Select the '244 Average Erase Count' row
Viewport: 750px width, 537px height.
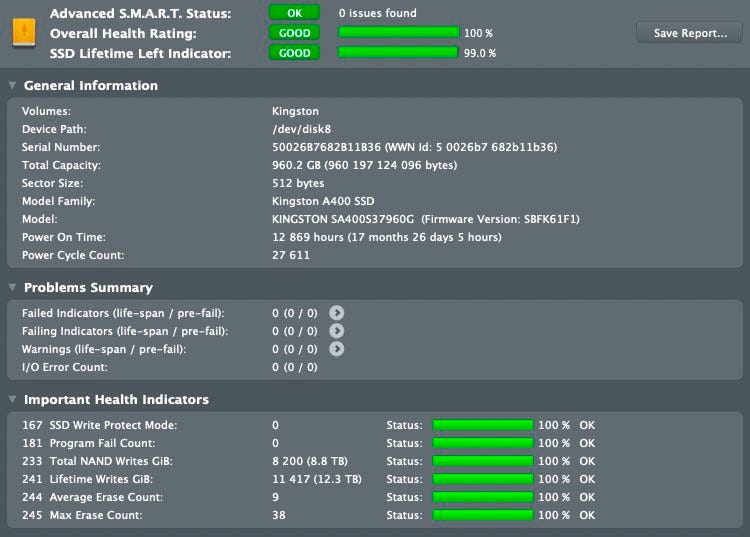point(375,497)
